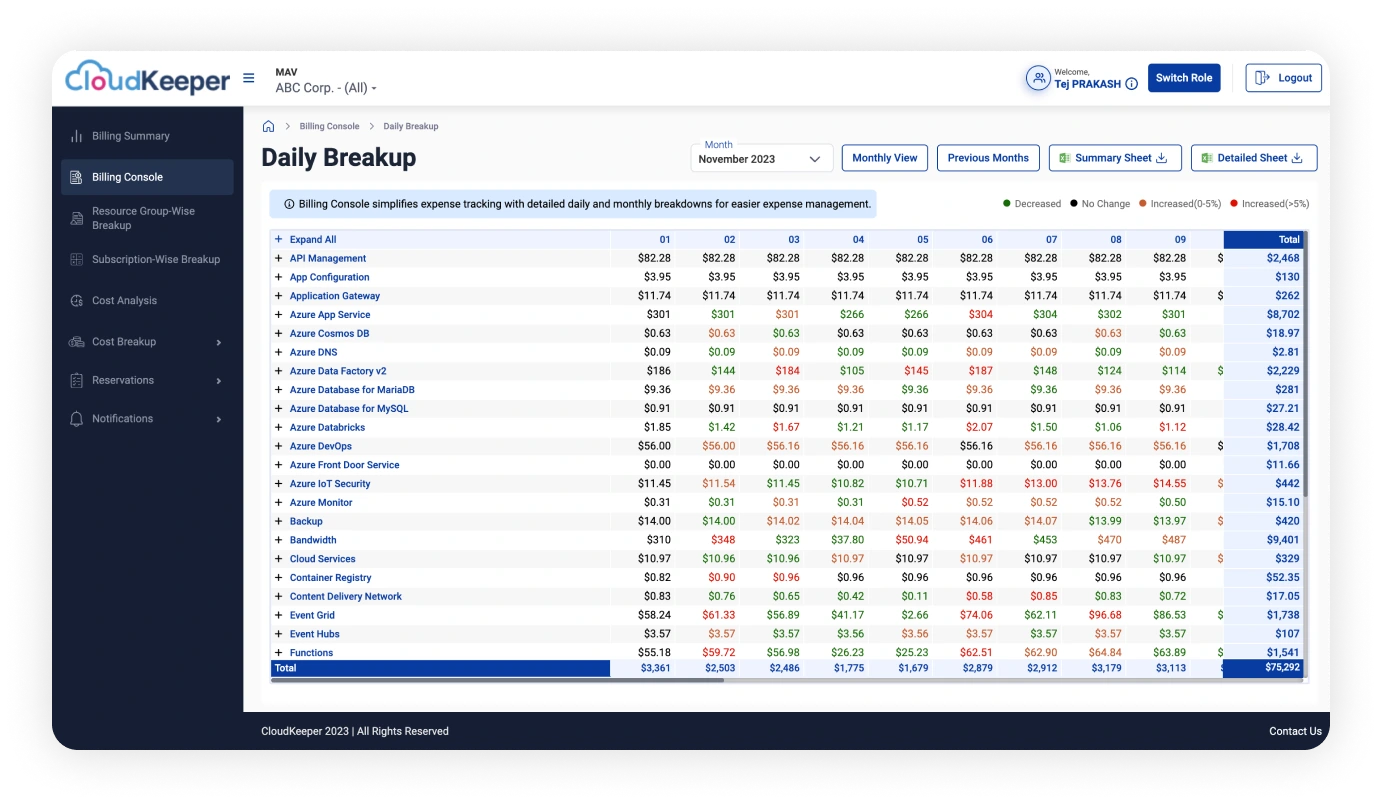
Task: Click the Increased(>5%) red legend dot
Action: coord(1233,204)
